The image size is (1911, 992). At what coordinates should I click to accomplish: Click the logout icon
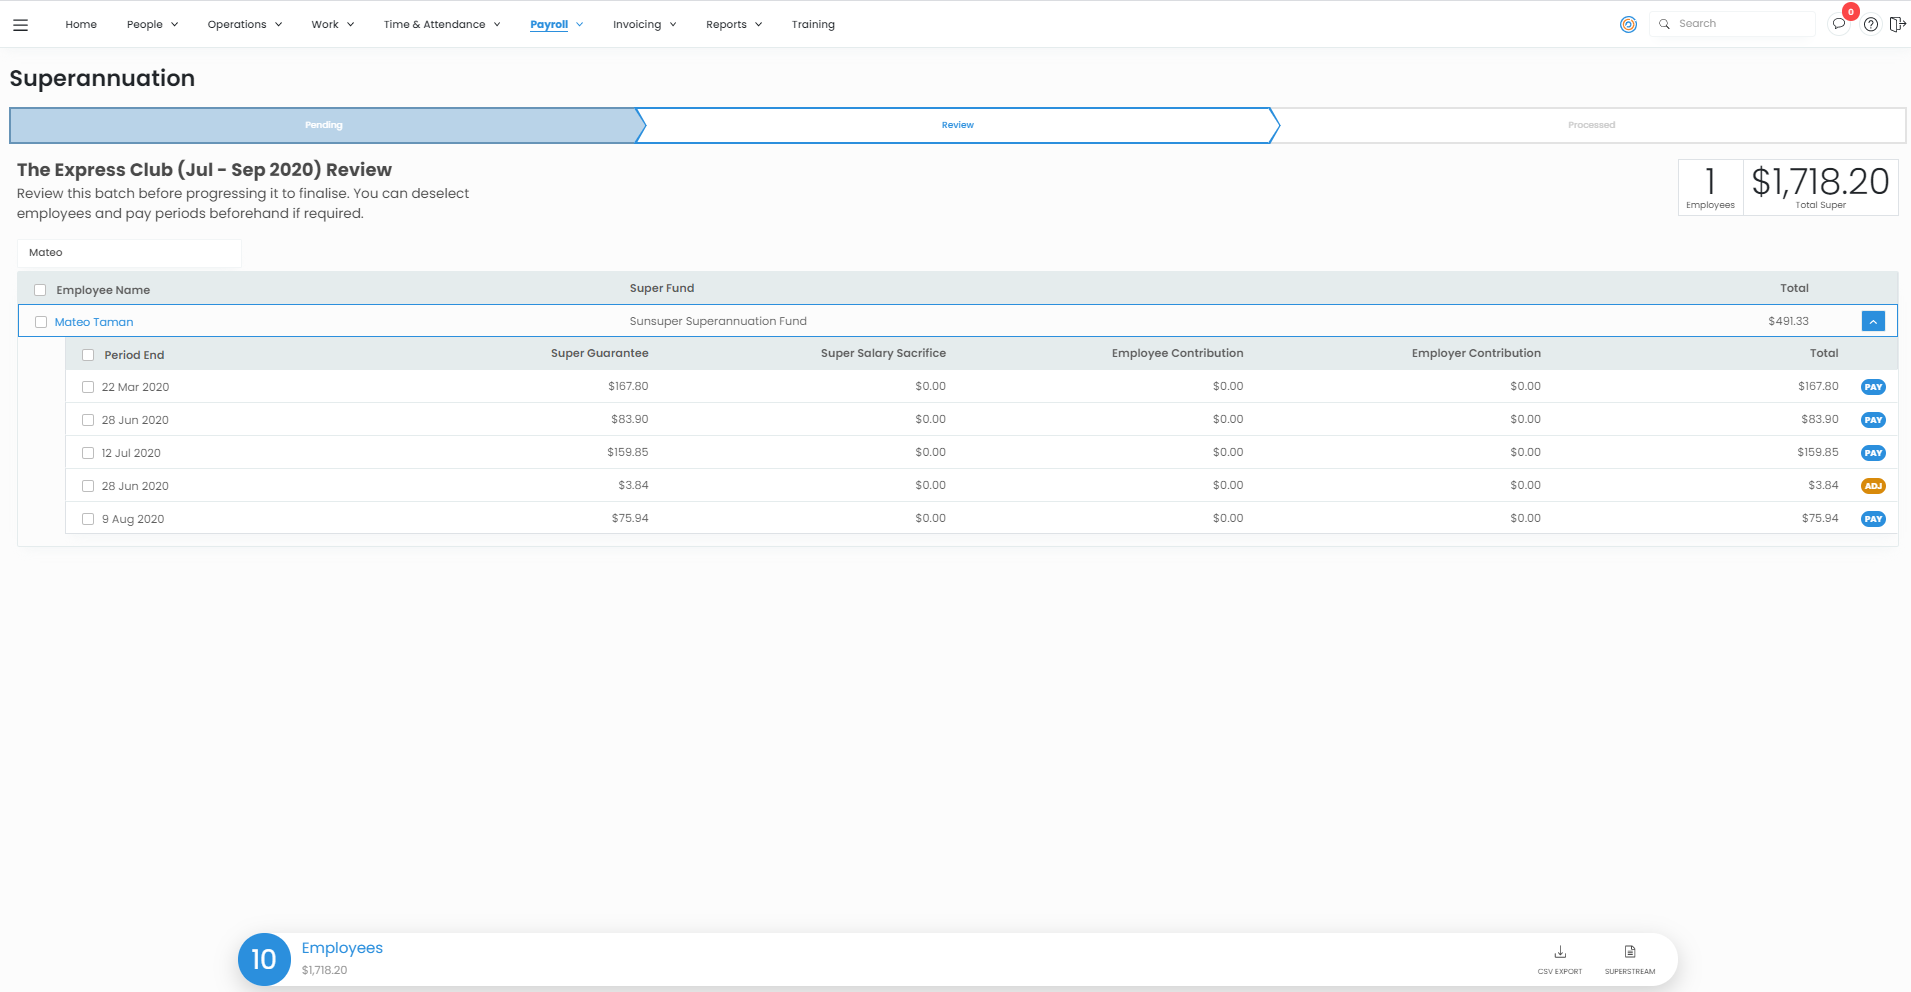pos(1897,24)
